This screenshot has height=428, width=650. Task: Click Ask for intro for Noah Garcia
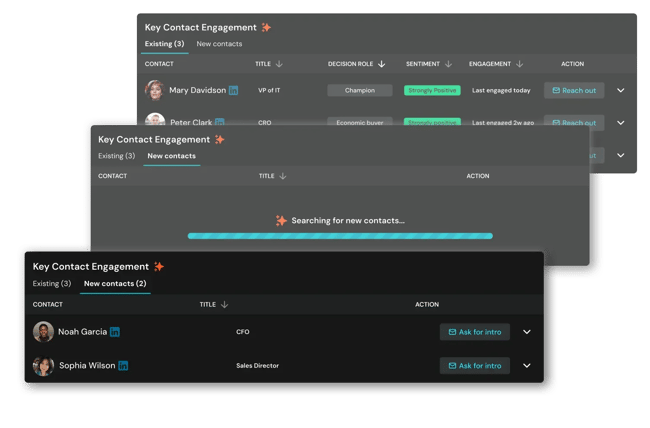point(474,332)
